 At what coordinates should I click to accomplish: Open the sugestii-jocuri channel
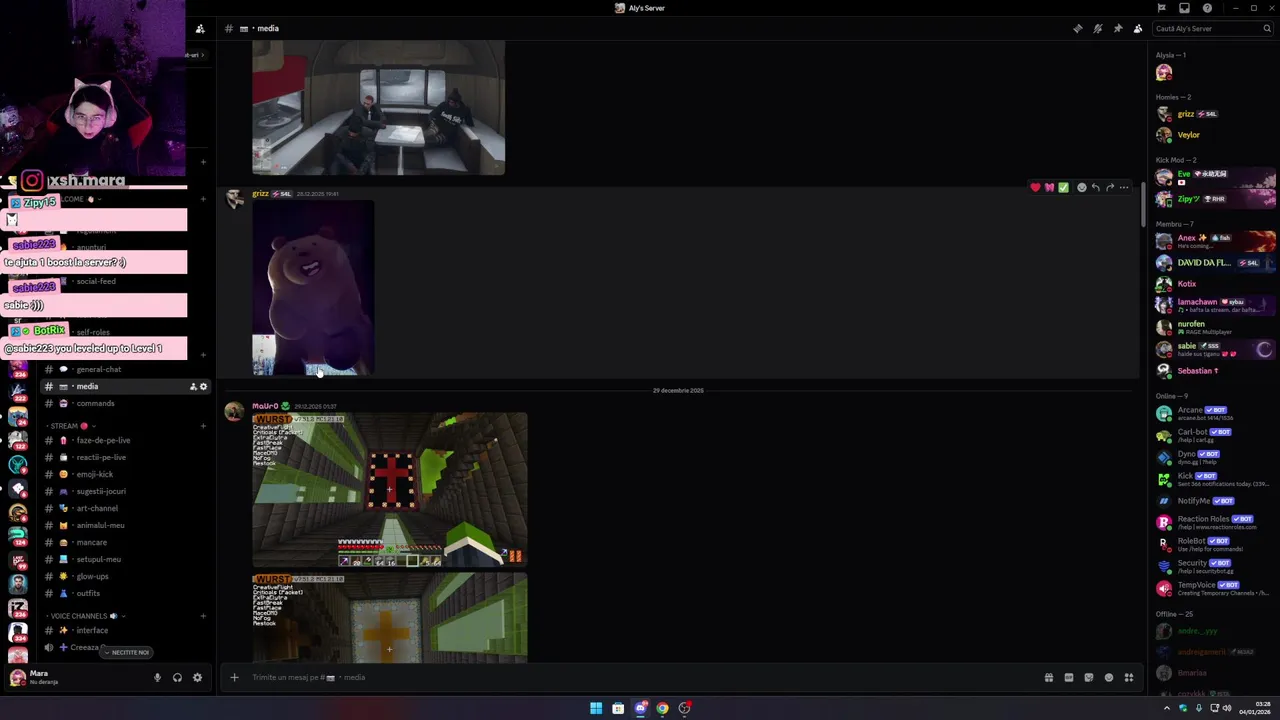click(x=125, y=491)
